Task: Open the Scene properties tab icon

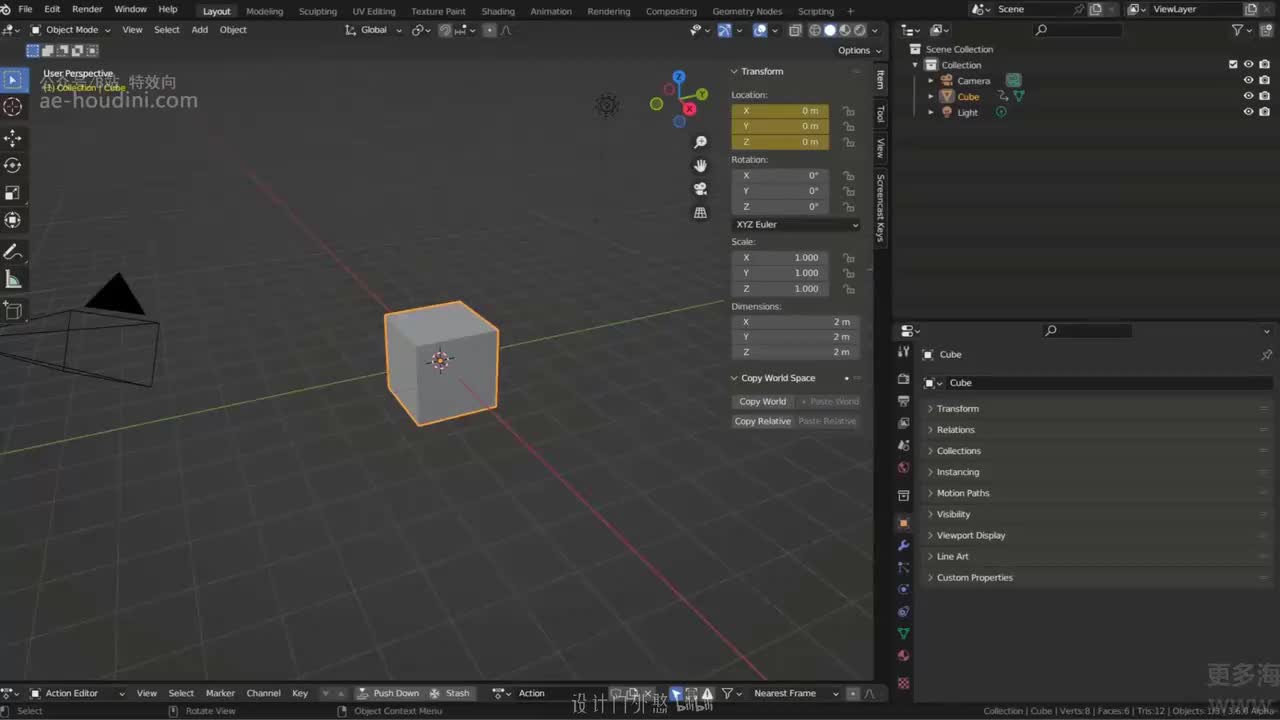Action: [904, 445]
